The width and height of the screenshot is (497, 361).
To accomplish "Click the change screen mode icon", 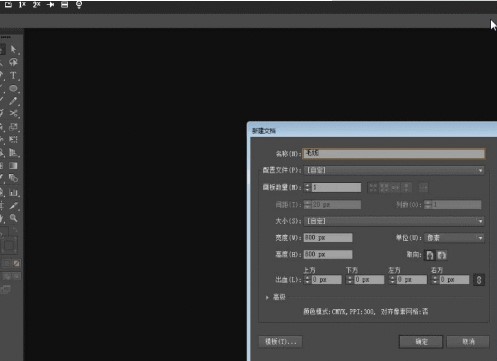I will pos(6,289).
